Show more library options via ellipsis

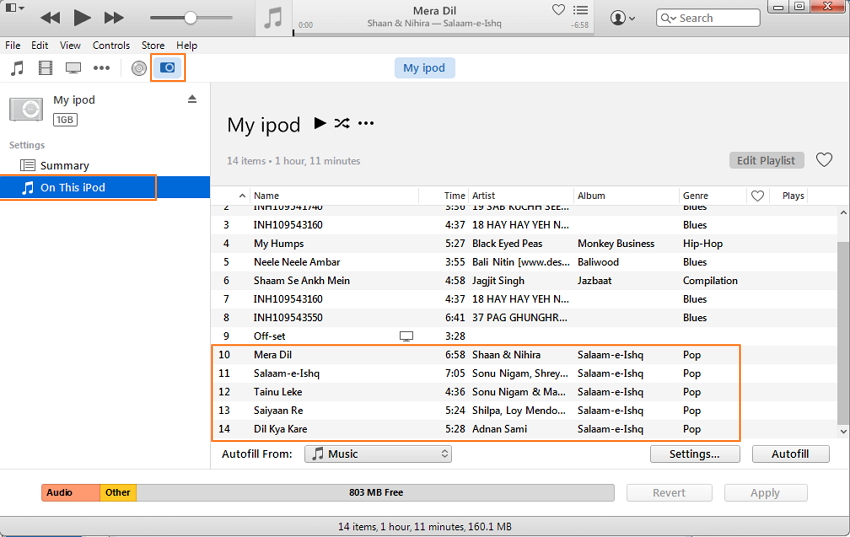point(101,68)
